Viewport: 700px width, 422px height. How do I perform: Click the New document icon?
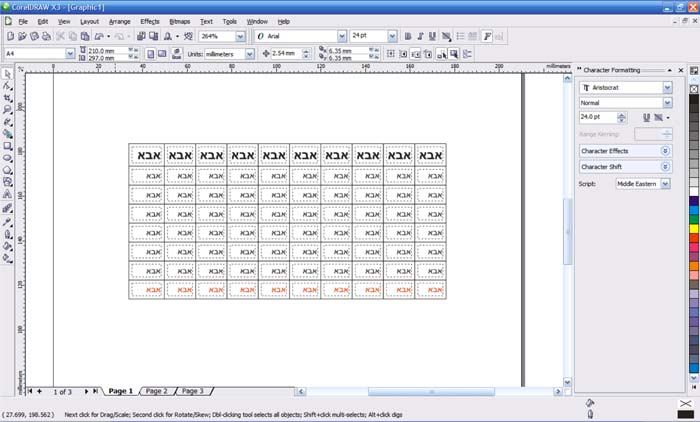click(x=10, y=36)
